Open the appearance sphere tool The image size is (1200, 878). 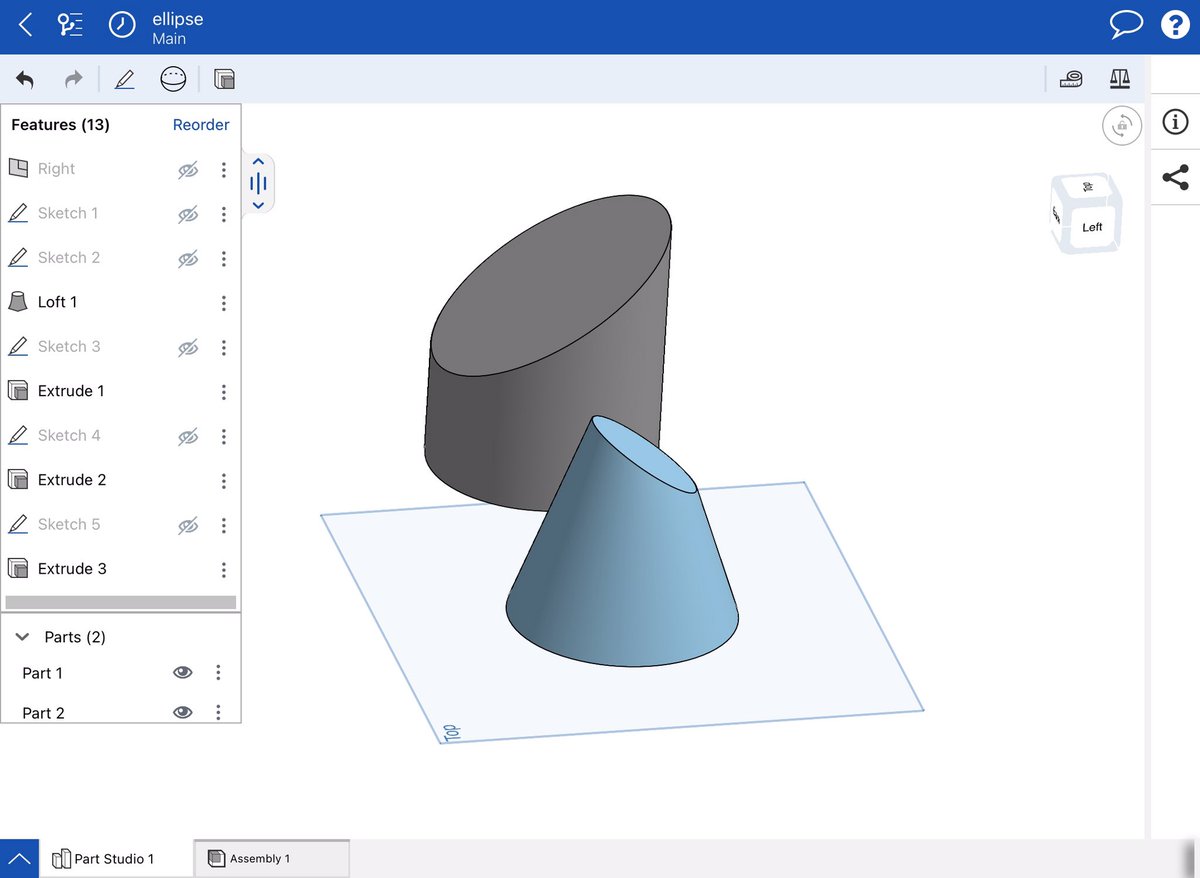[x=173, y=79]
